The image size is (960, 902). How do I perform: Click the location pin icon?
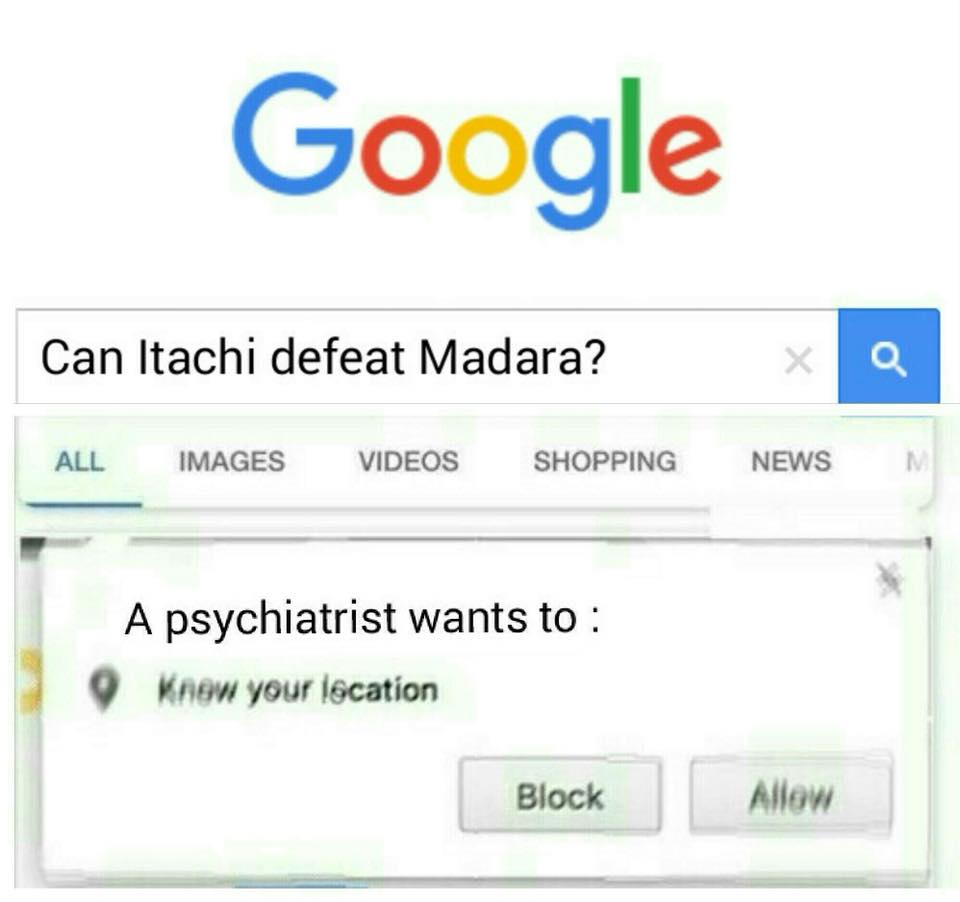click(x=103, y=690)
